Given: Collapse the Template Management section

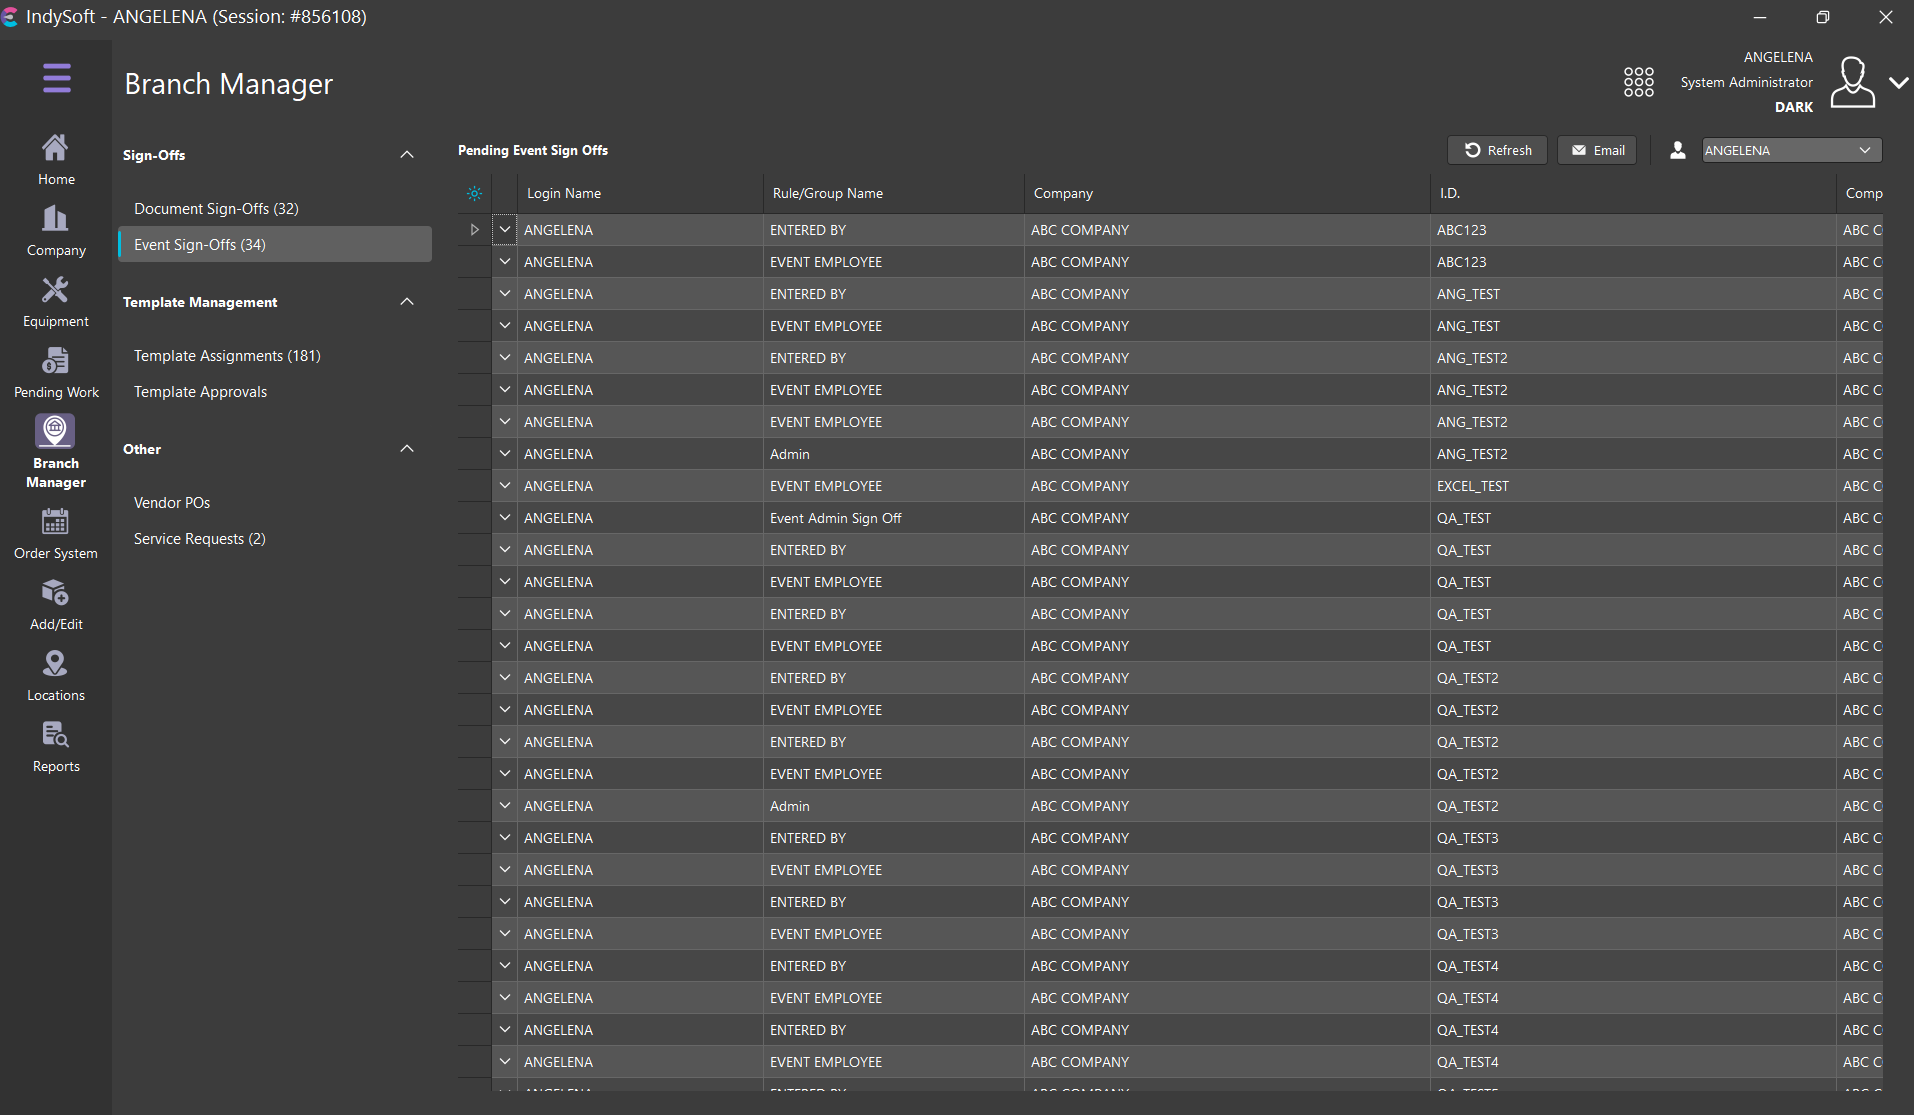Looking at the screenshot, I should tap(407, 302).
